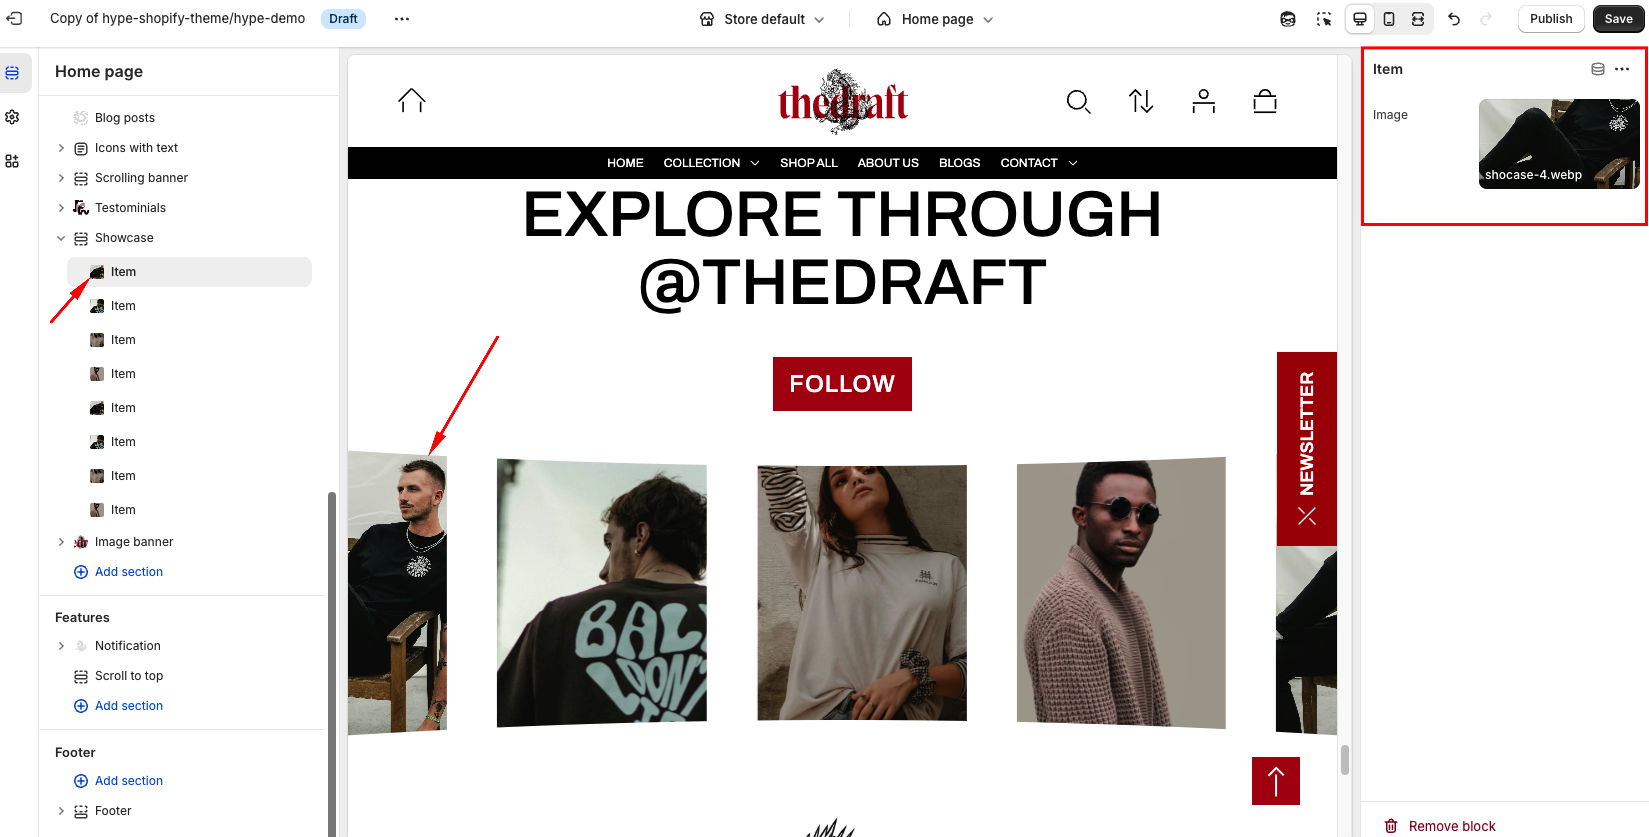Expand the Image banner section
This screenshot has width=1649, height=837.
tap(61, 542)
